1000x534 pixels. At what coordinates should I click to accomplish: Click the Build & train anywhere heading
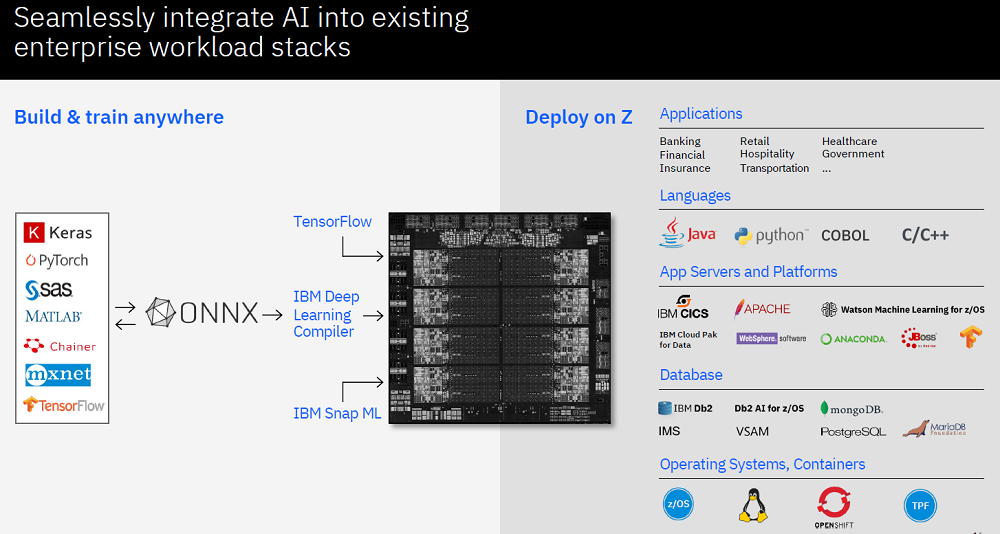pyautogui.click(x=119, y=117)
